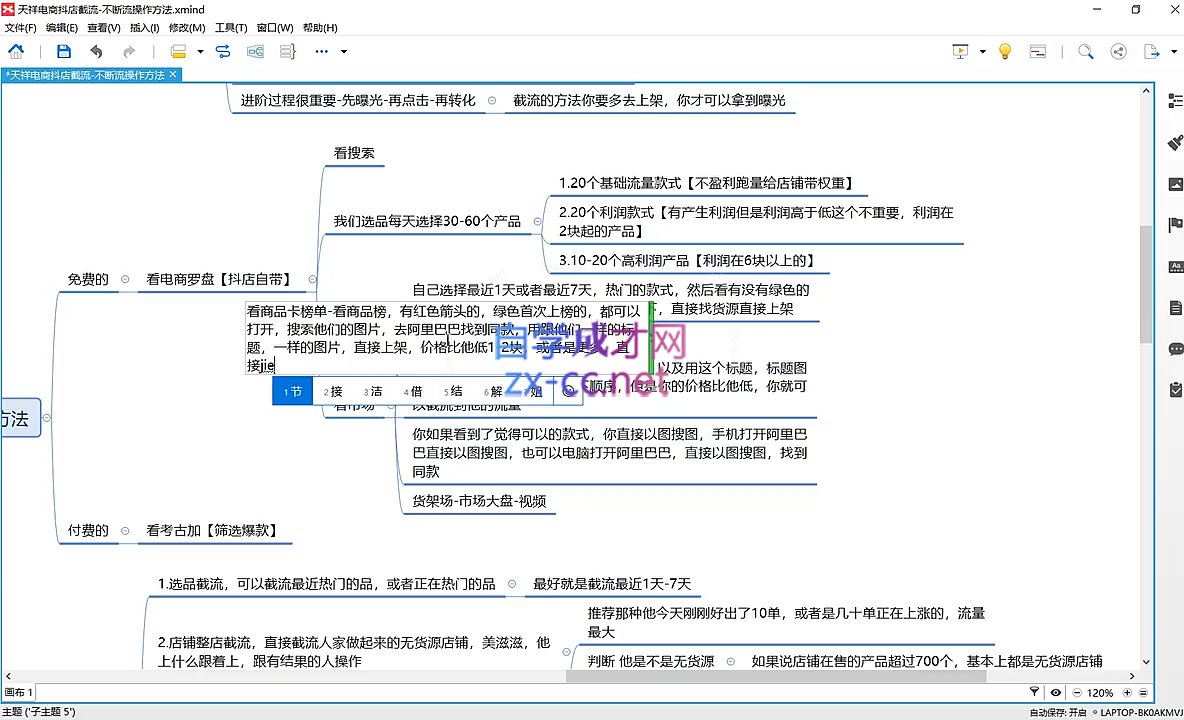This screenshot has width=1184, height=720.
Task: Add a relationship line
Action: pos(223,51)
